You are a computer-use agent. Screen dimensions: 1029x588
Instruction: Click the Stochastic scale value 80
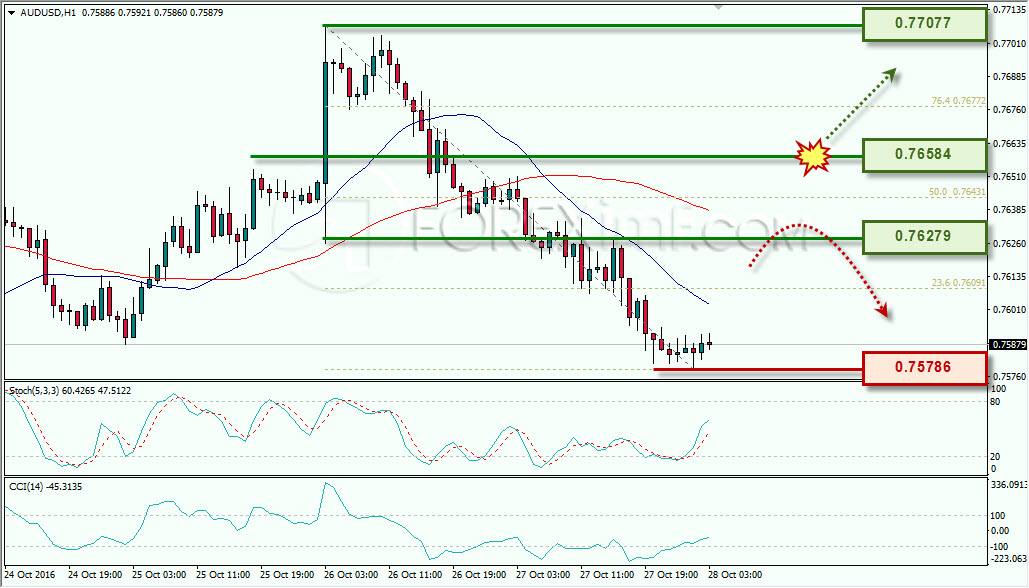click(x=996, y=402)
